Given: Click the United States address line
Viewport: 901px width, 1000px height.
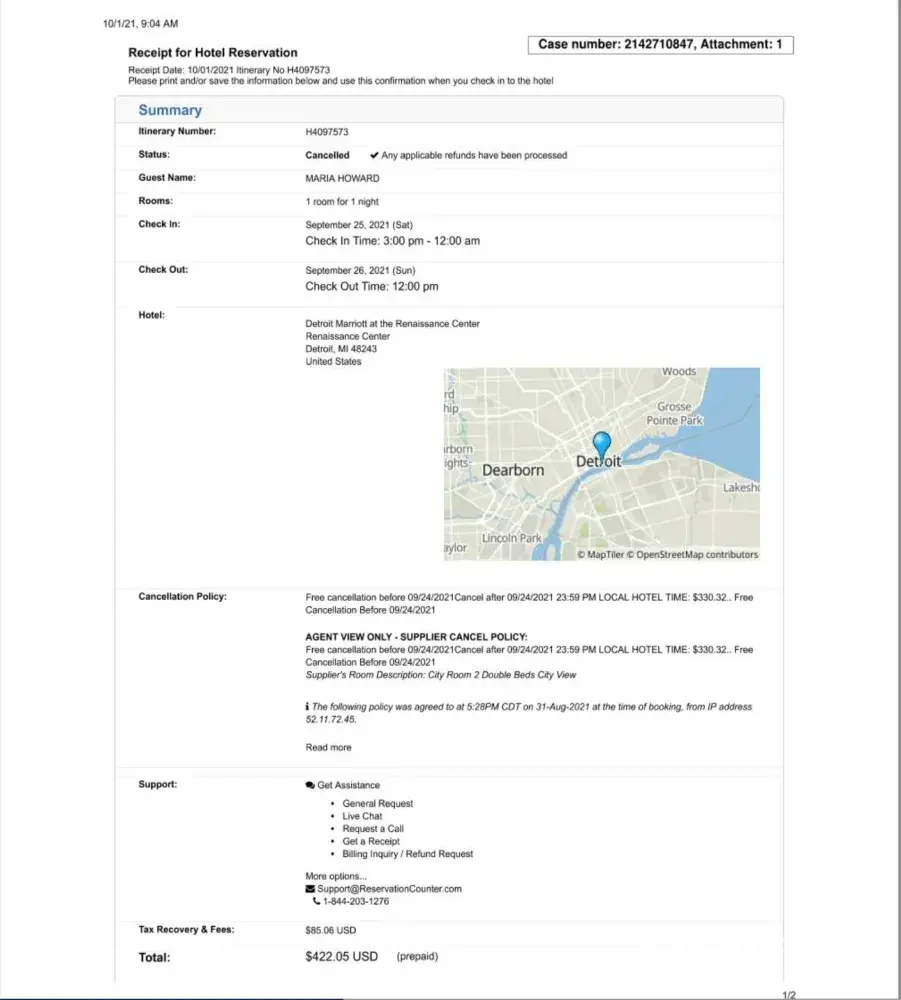Looking at the screenshot, I should [x=333, y=362].
